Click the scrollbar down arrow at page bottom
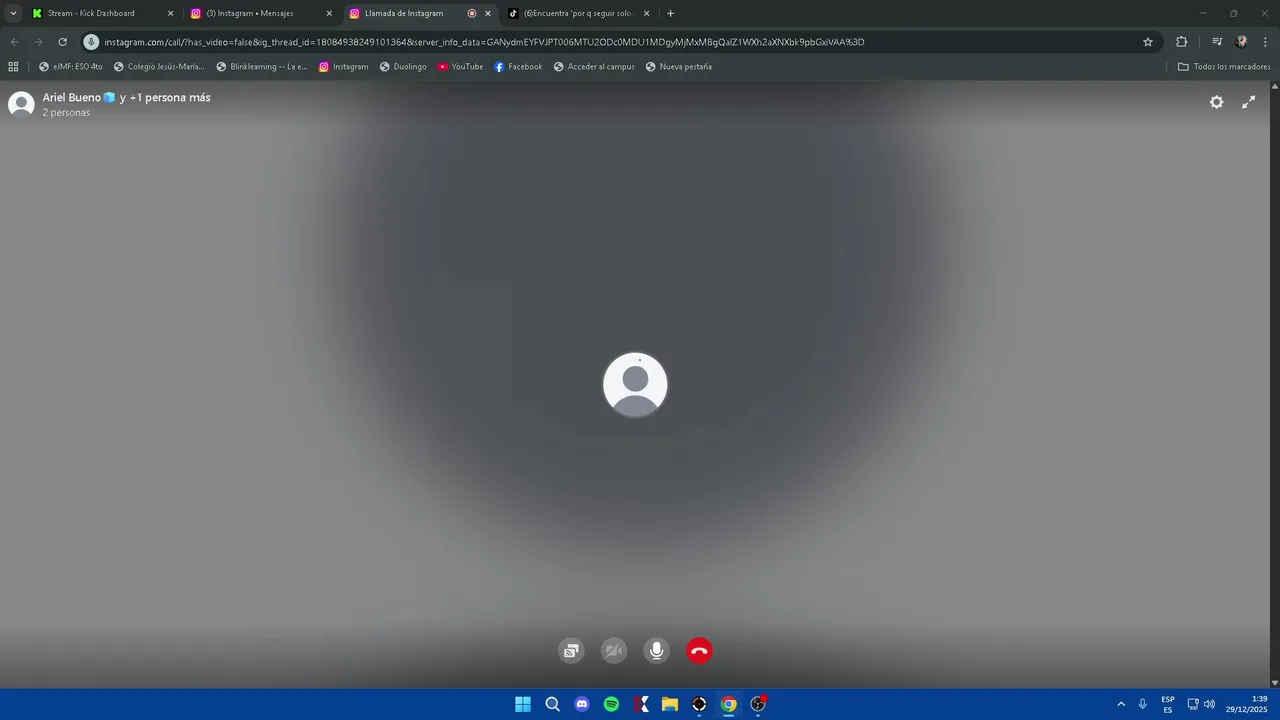 (x=1274, y=683)
